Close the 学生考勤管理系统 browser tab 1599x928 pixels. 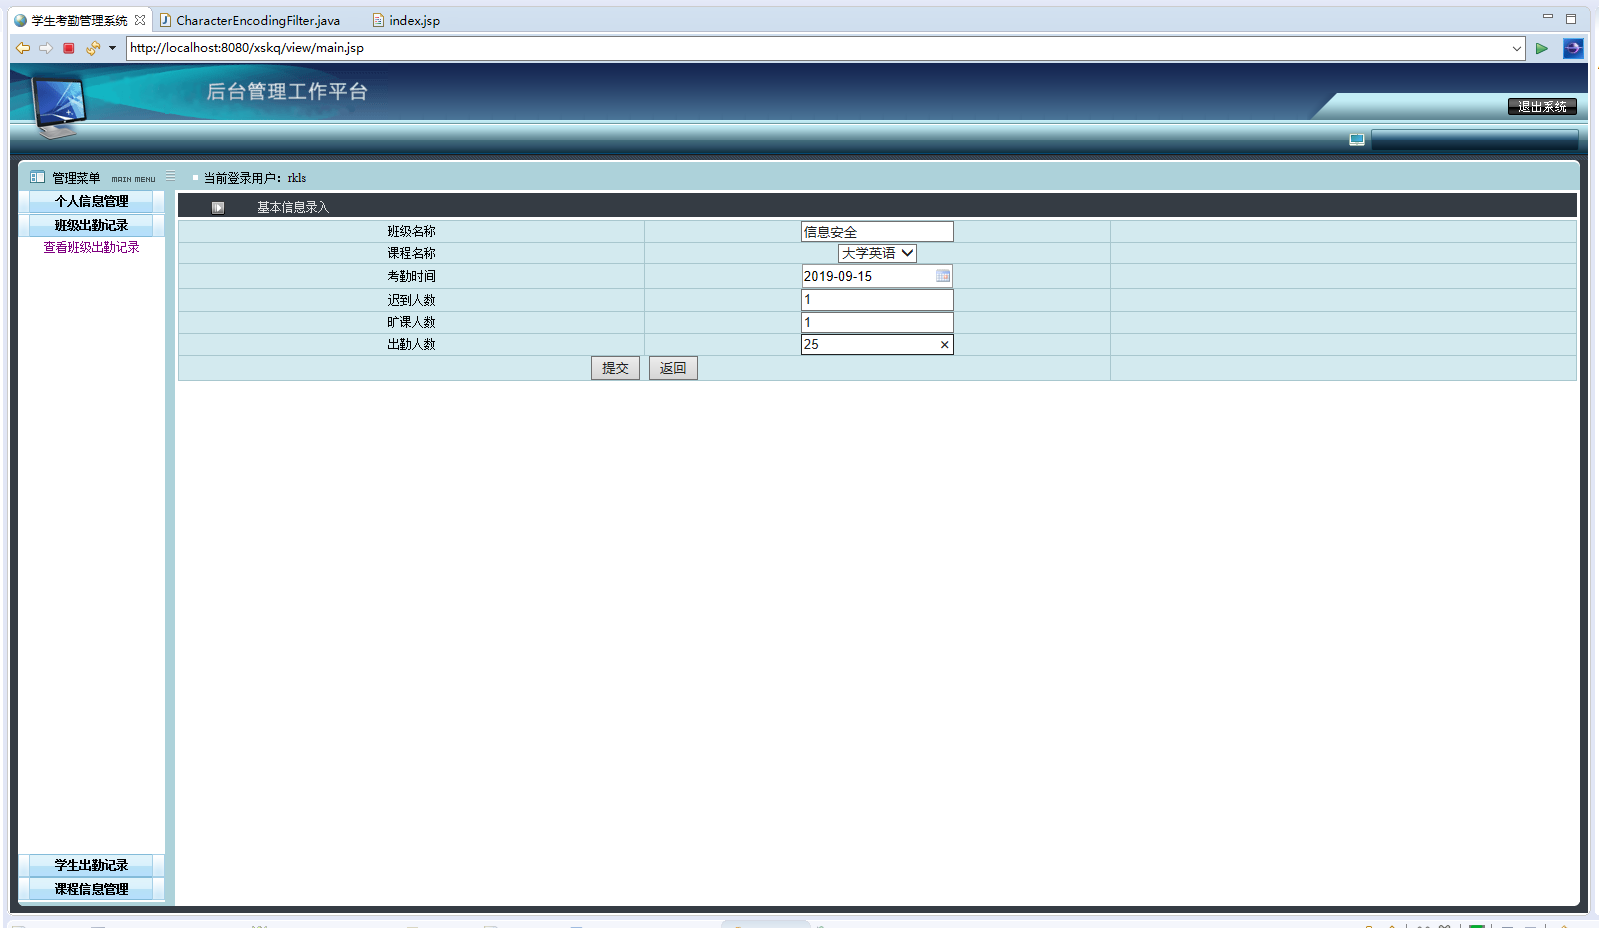pyautogui.click(x=140, y=20)
